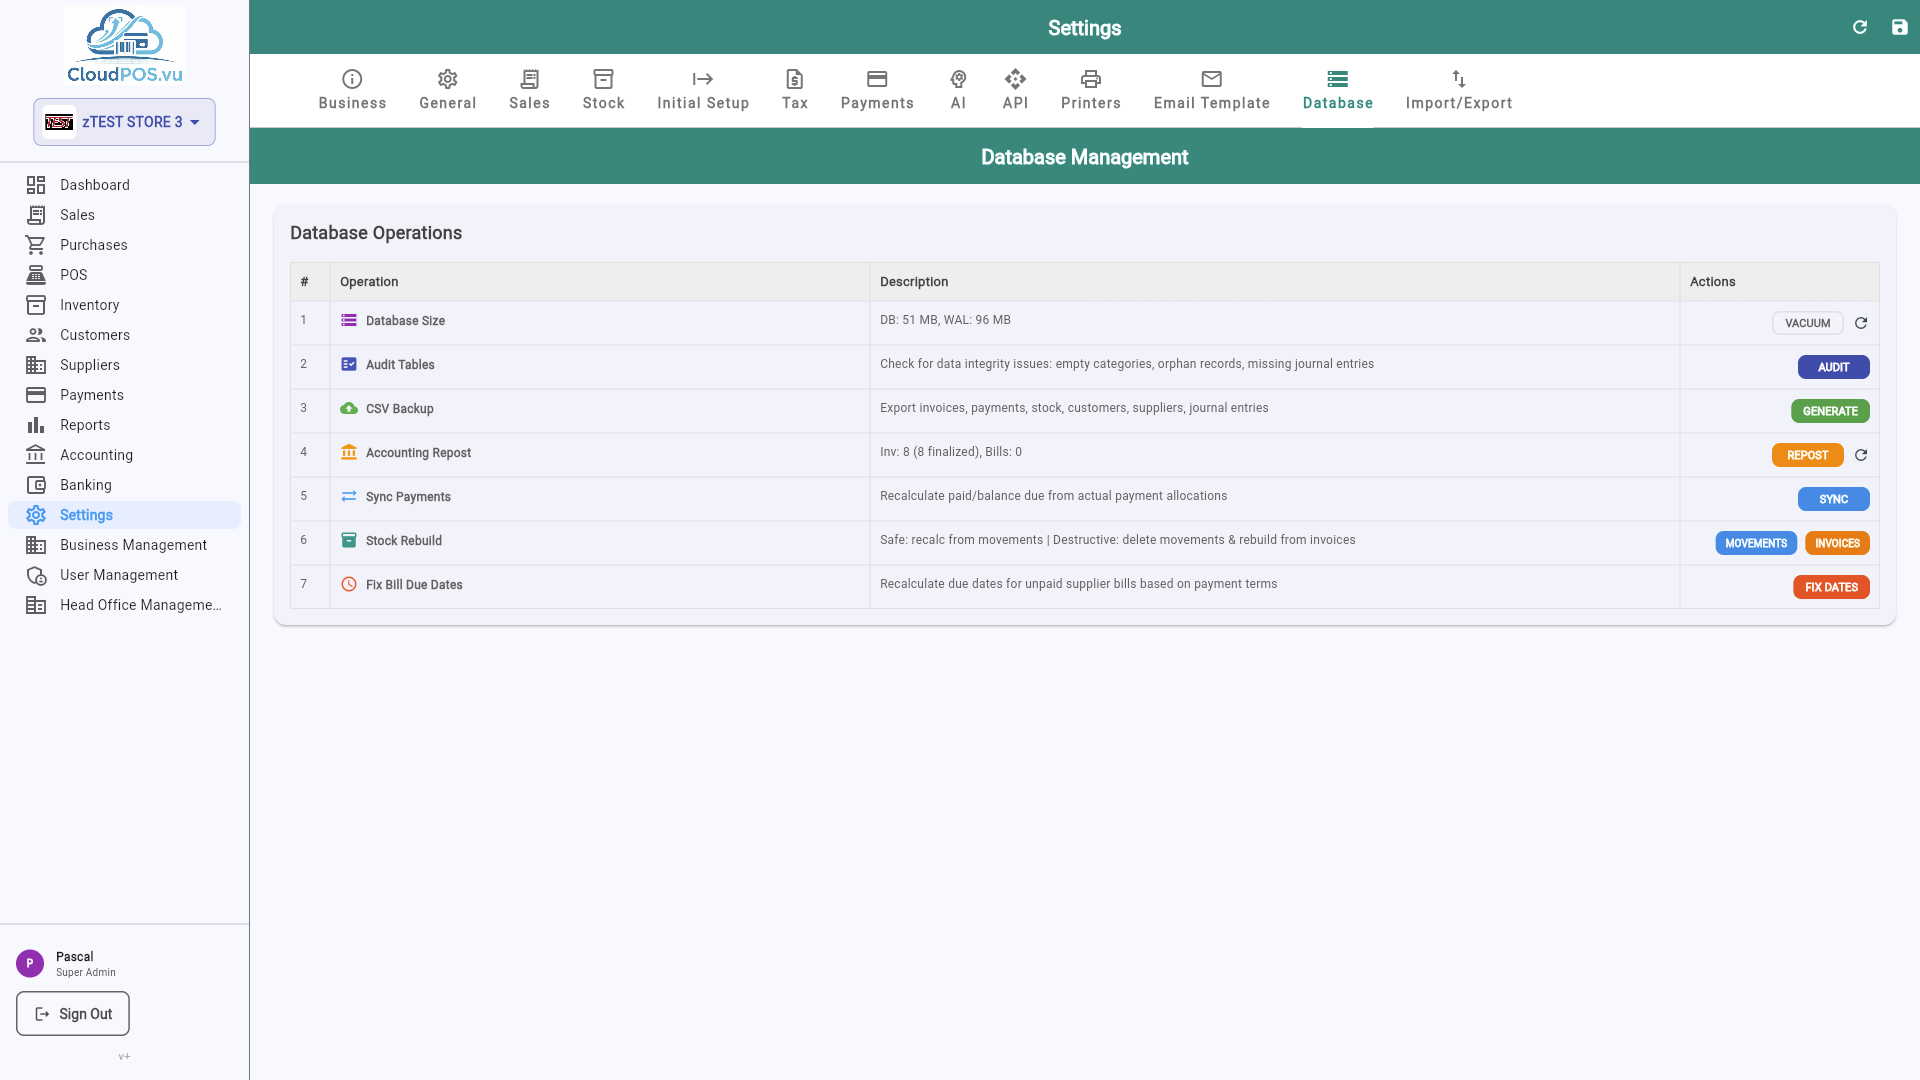
Task: Switch to the Tax tab
Action: pos(795,90)
